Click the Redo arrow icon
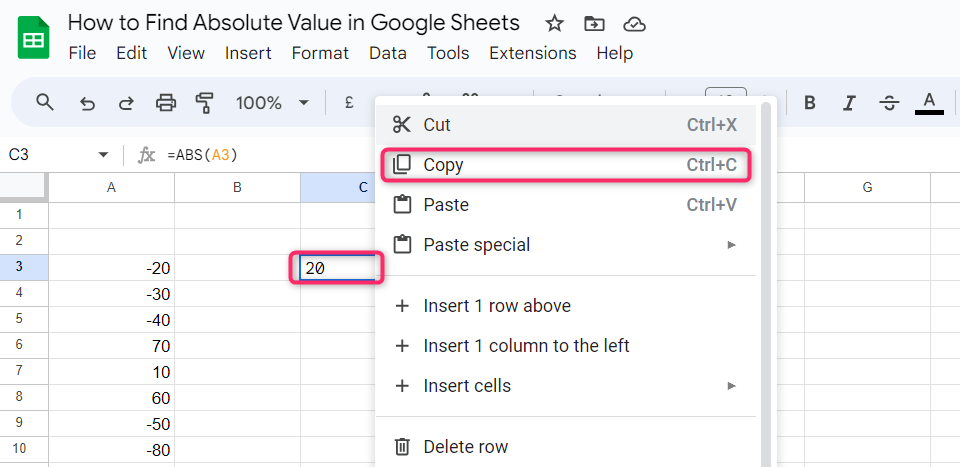The height and width of the screenshot is (467, 960). tap(126, 102)
